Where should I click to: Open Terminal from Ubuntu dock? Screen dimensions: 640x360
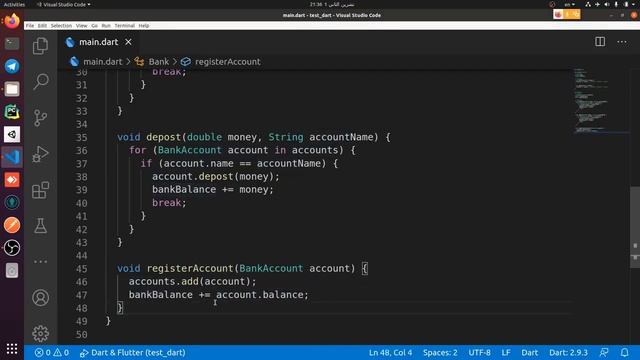pos(12,43)
